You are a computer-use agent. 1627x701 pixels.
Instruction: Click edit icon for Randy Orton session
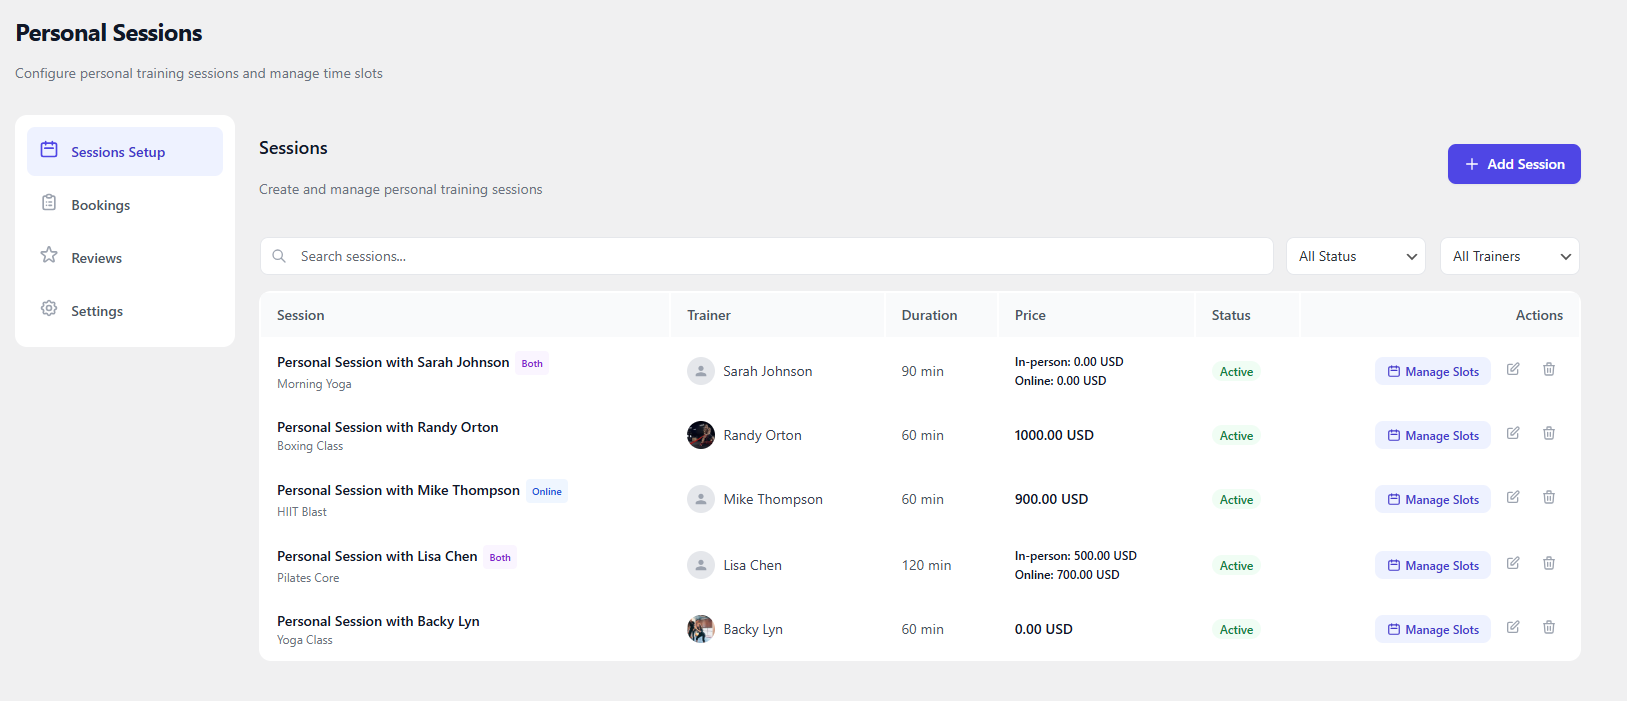pos(1513,433)
